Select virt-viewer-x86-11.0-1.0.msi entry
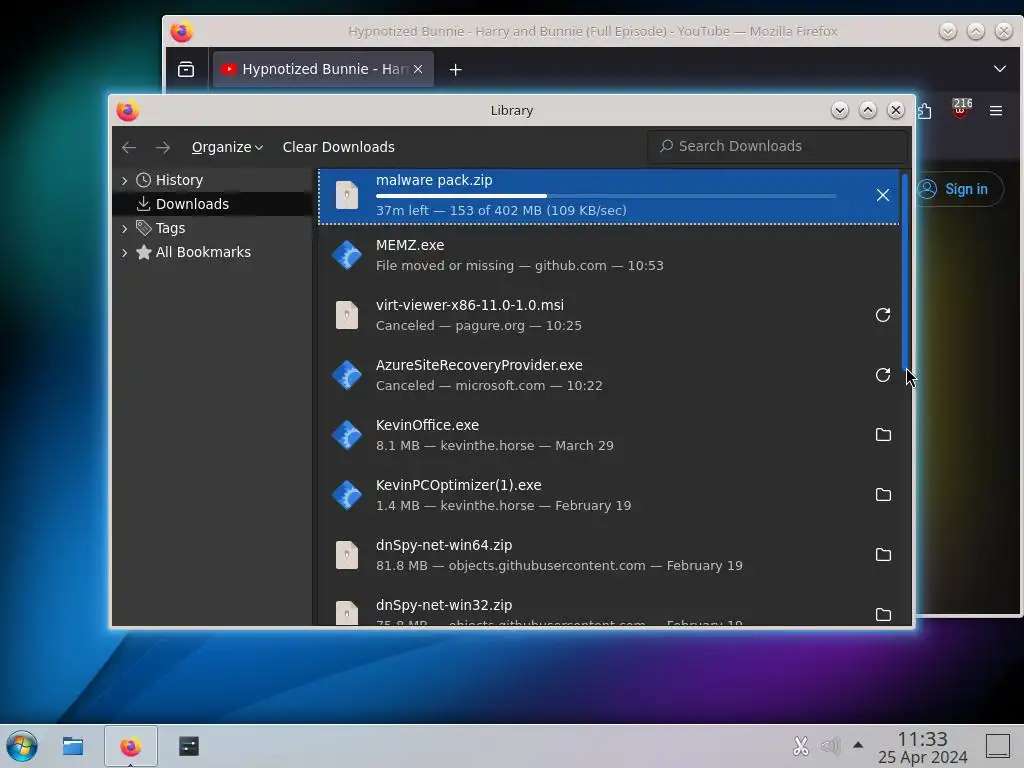Image resolution: width=1024 pixels, height=768 pixels. (609, 315)
